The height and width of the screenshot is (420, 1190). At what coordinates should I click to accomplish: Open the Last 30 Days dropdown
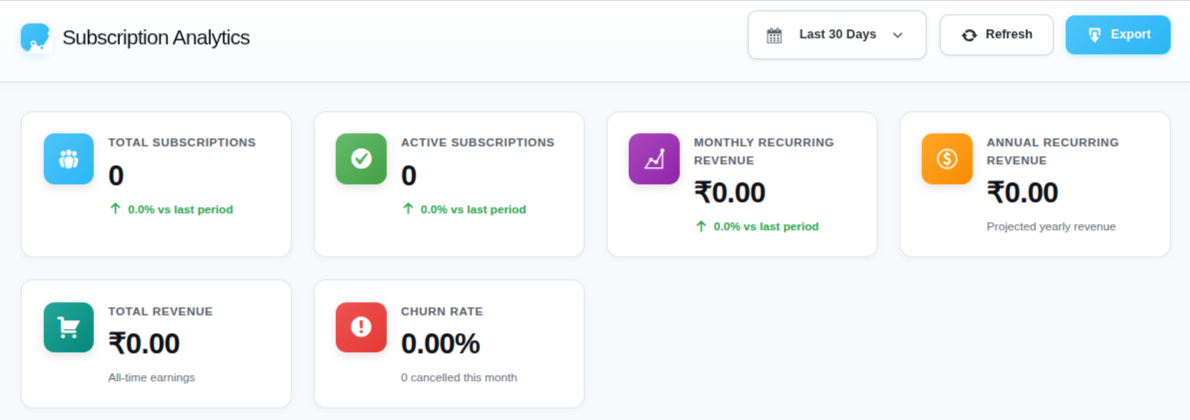(x=837, y=35)
